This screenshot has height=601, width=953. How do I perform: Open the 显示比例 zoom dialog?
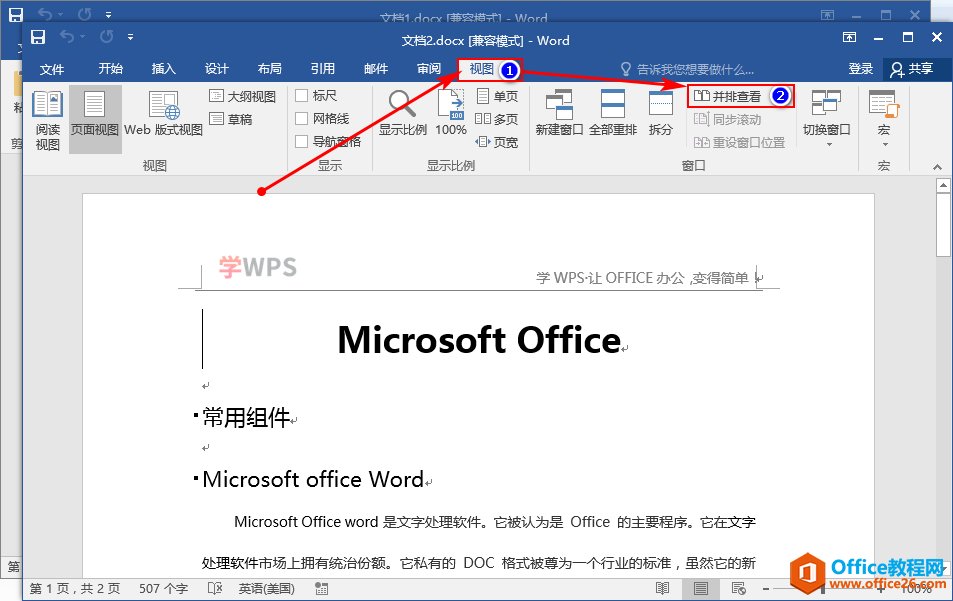[x=402, y=113]
